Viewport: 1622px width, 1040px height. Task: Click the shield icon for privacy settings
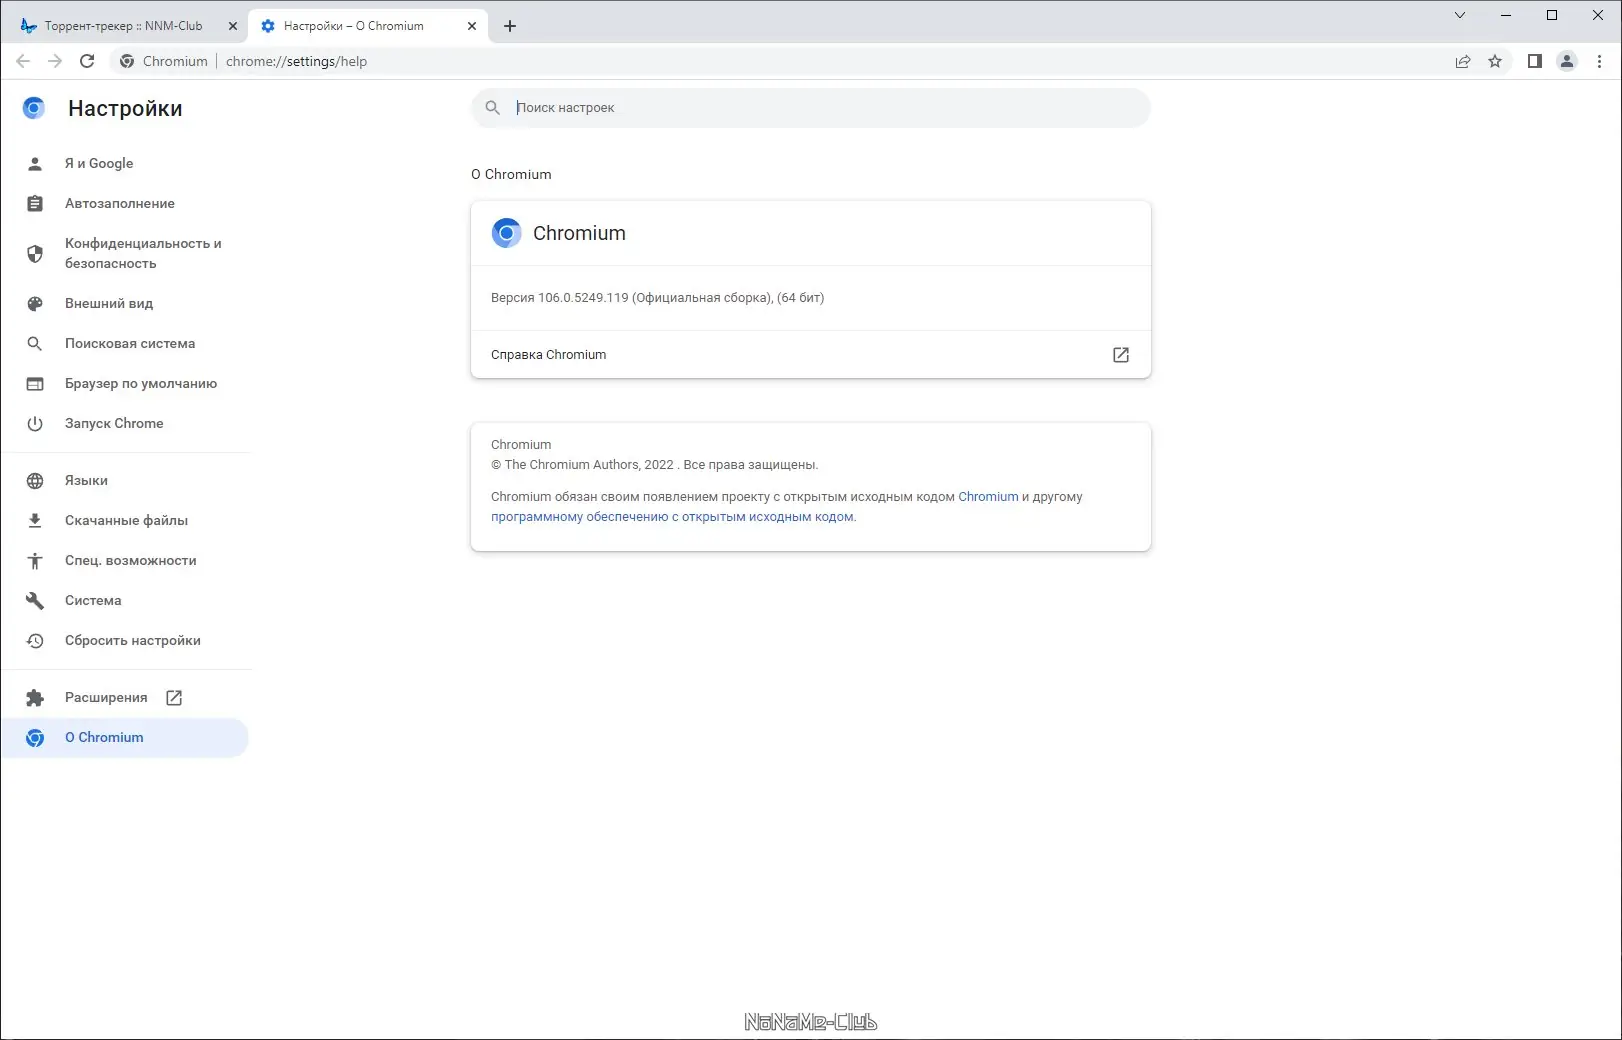coord(35,253)
